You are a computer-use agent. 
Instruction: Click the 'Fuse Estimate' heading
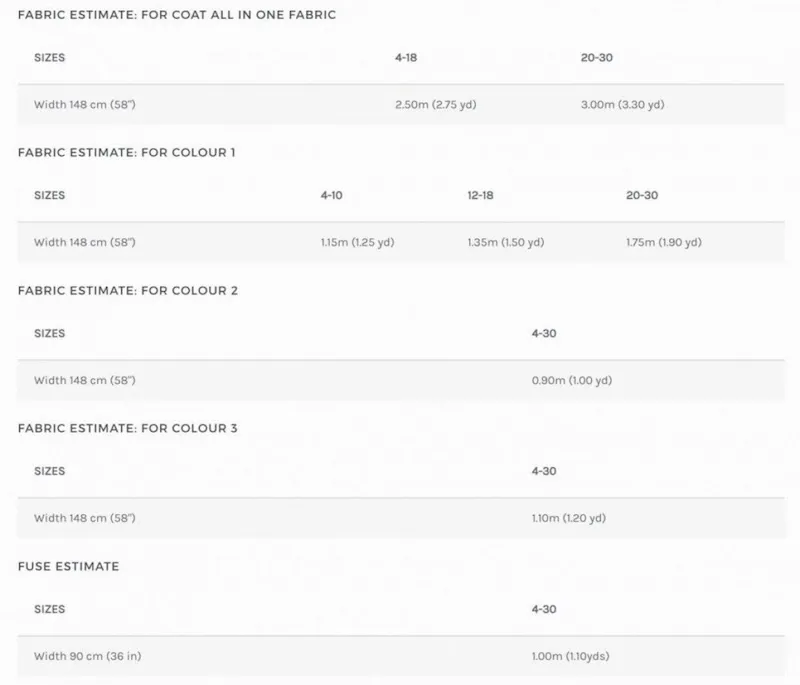pyautogui.click(x=68, y=566)
